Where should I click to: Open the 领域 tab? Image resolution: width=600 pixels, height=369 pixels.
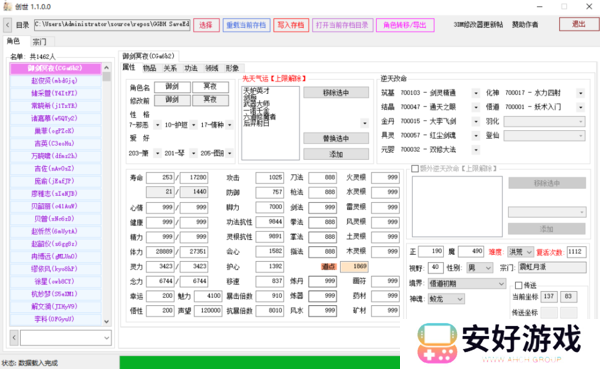click(212, 68)
